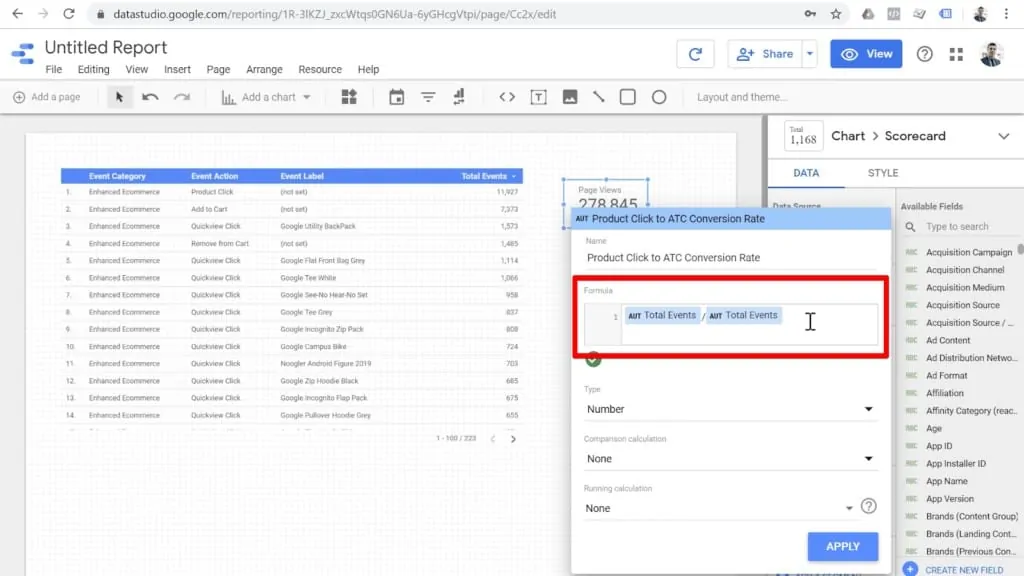Insert a rectangle shape
Image resolution: width=1024 pixels, height=576 pixels.
coord(629,96)
